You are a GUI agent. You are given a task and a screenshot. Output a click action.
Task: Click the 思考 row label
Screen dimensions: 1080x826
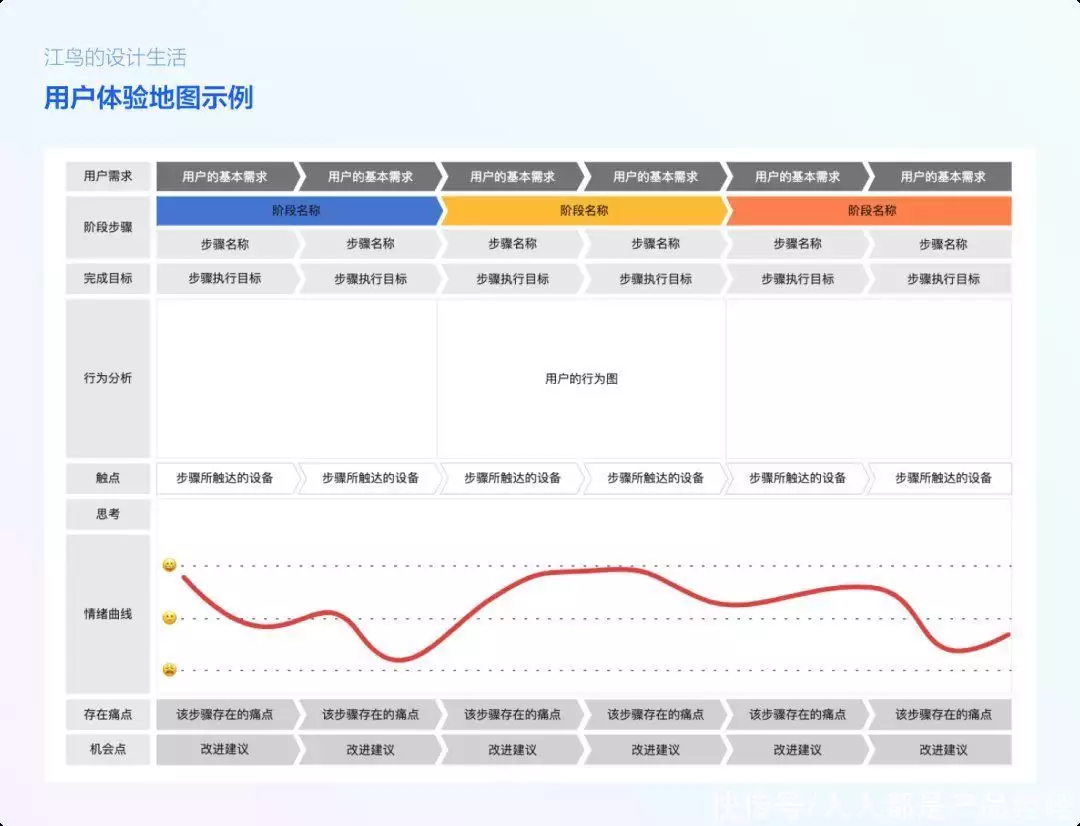tap(108, 514)
